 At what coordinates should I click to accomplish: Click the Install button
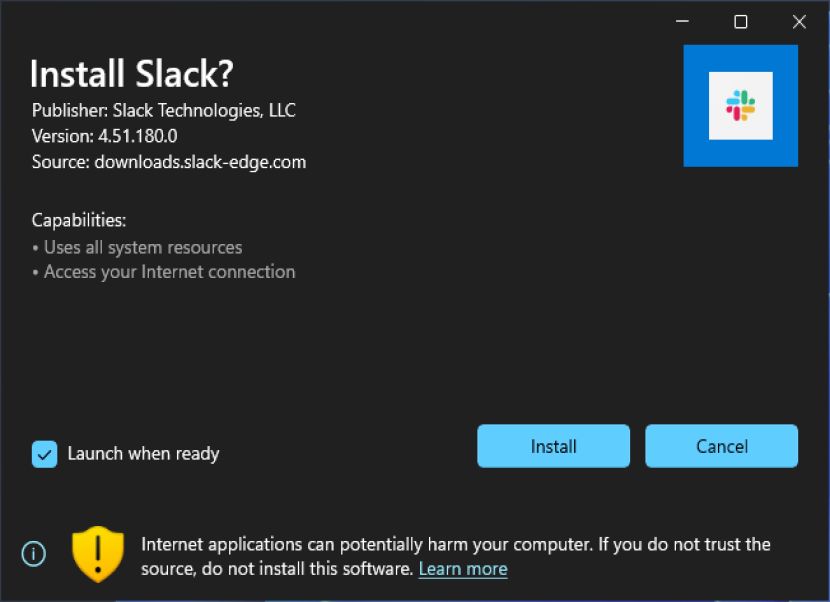(553, 446)
